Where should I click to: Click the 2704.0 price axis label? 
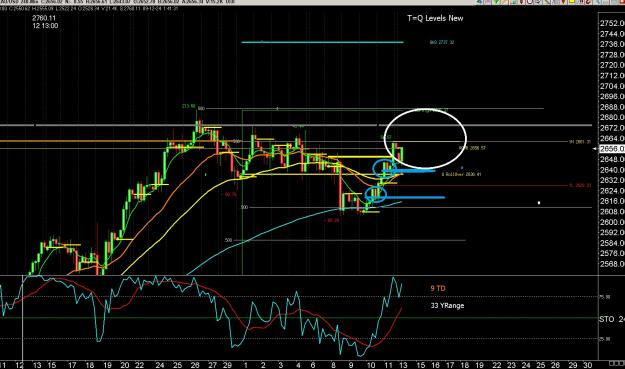[x=612, y=86]
